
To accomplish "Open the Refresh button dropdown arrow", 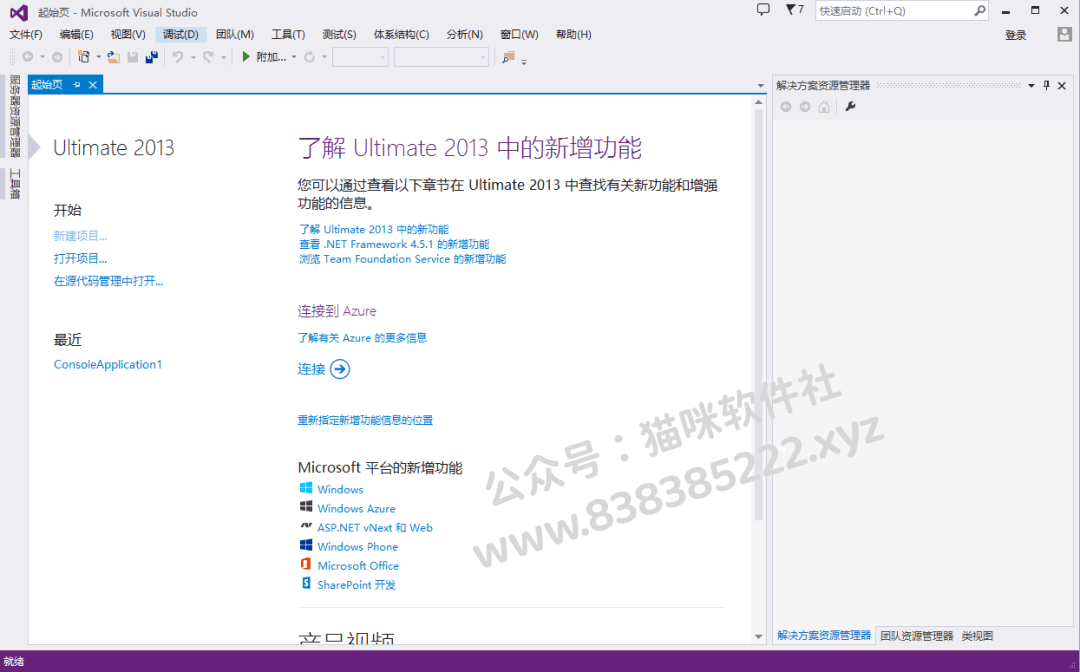I will pyautogui.click(x=324, y=57).
